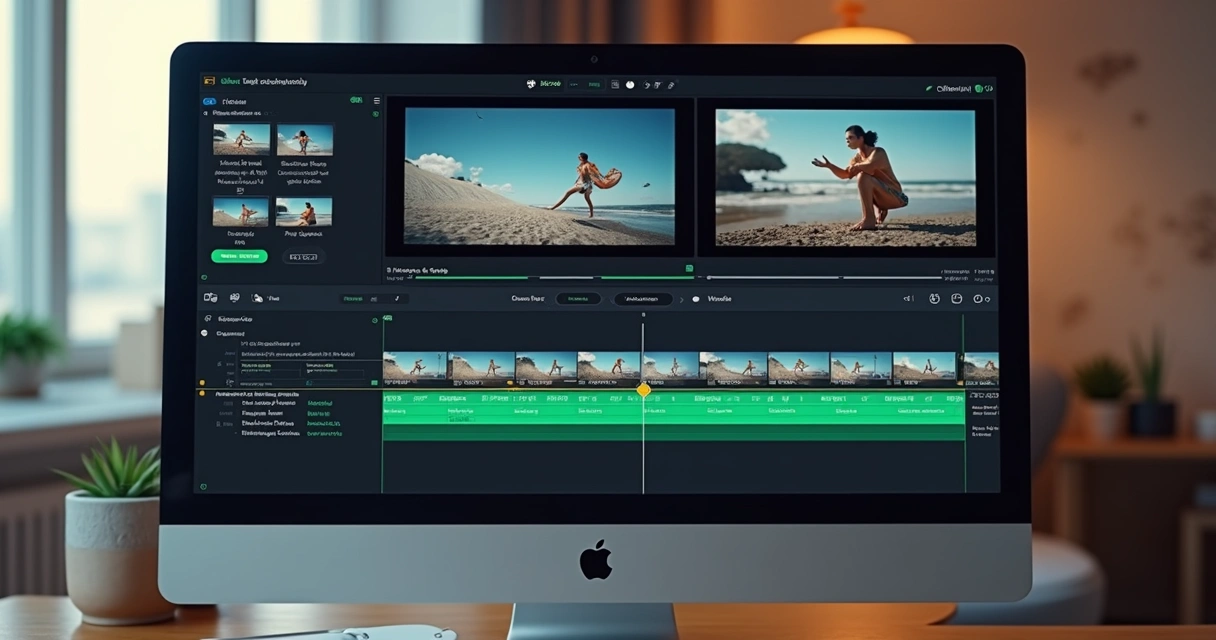Click the green-highlighted pill tab in the timeline toolbar
1216x640 pixels.
[x=578, y=299]
